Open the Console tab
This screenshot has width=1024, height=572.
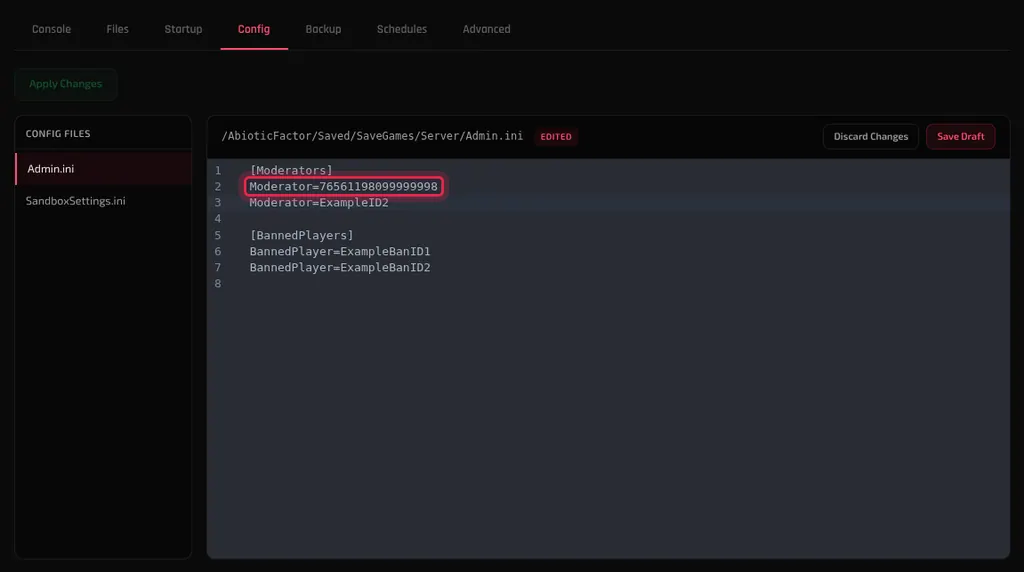(x=52, y=29)
